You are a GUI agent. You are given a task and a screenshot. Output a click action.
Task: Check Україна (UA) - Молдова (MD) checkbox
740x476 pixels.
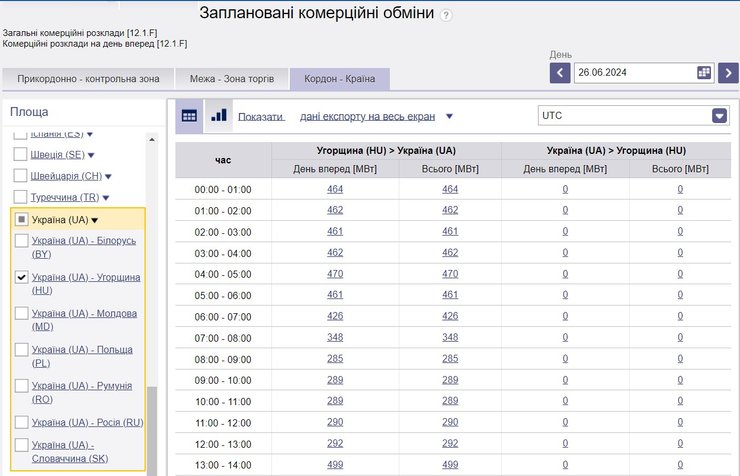21,313
